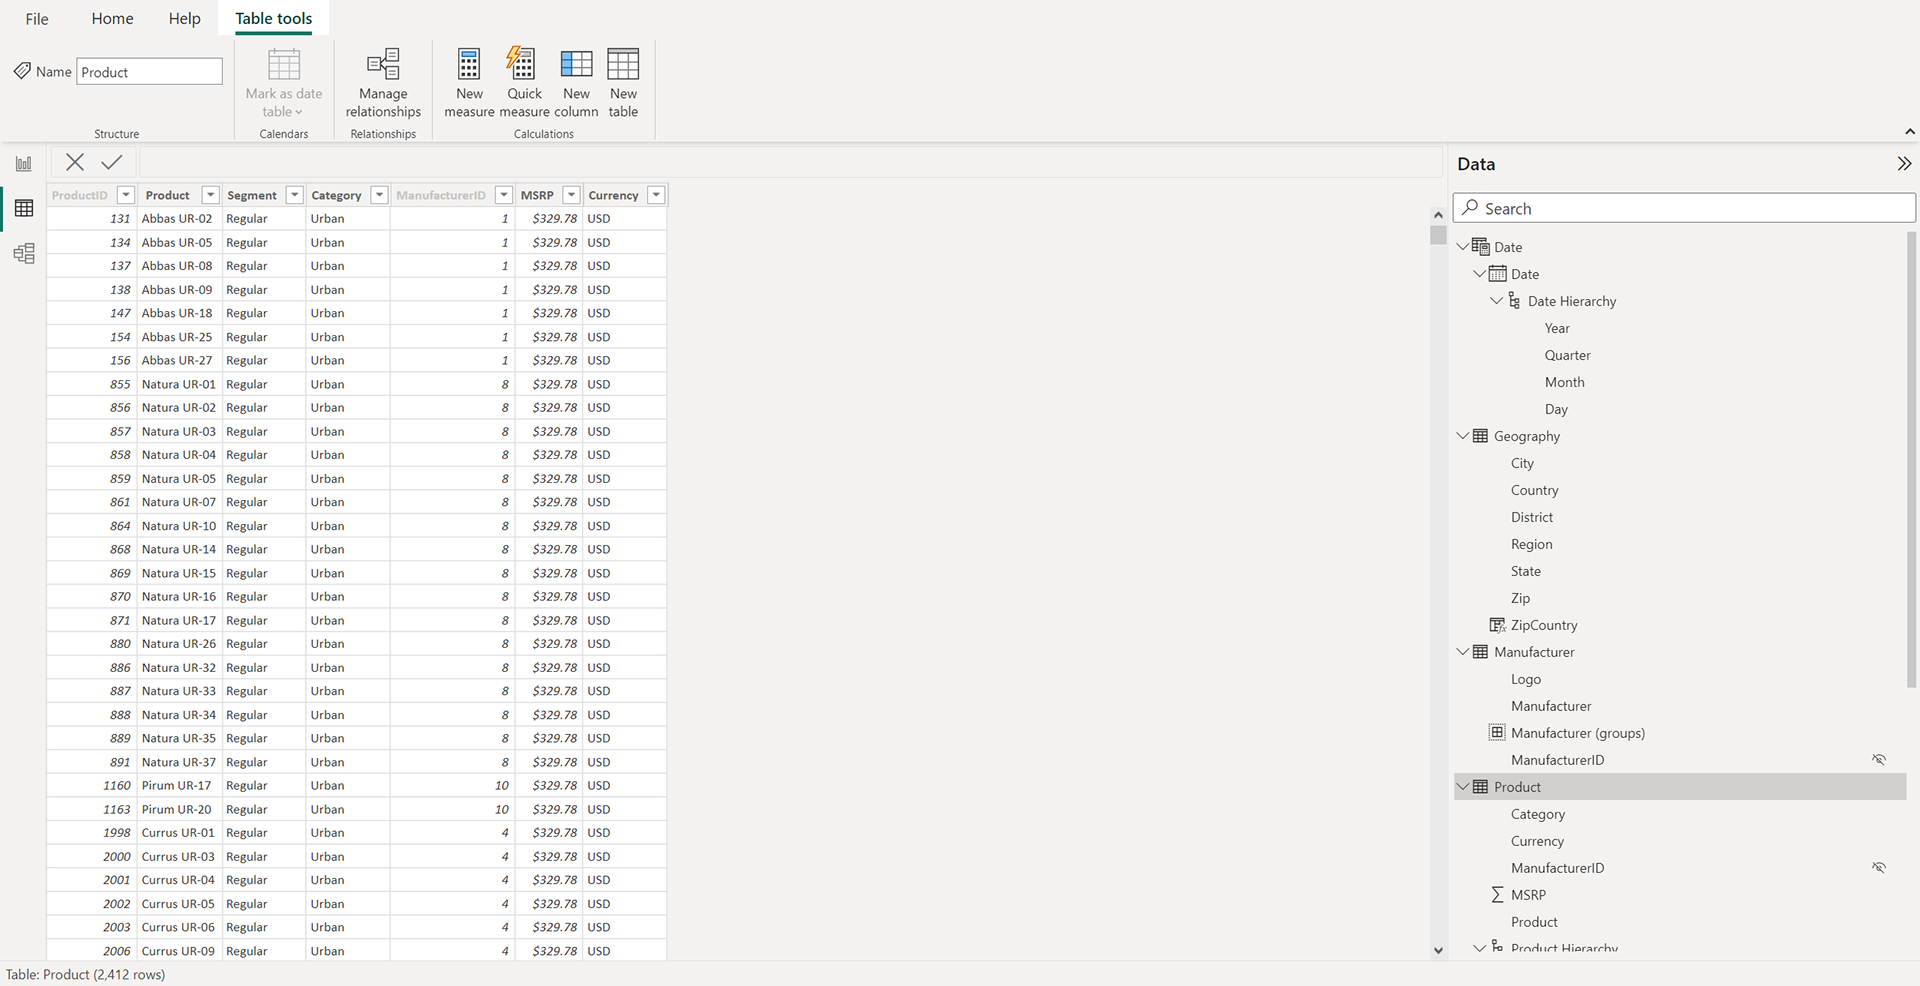
Task: Toggle visibility of Manufacturer's ManufacturerID field
Action: [1879, 760]
